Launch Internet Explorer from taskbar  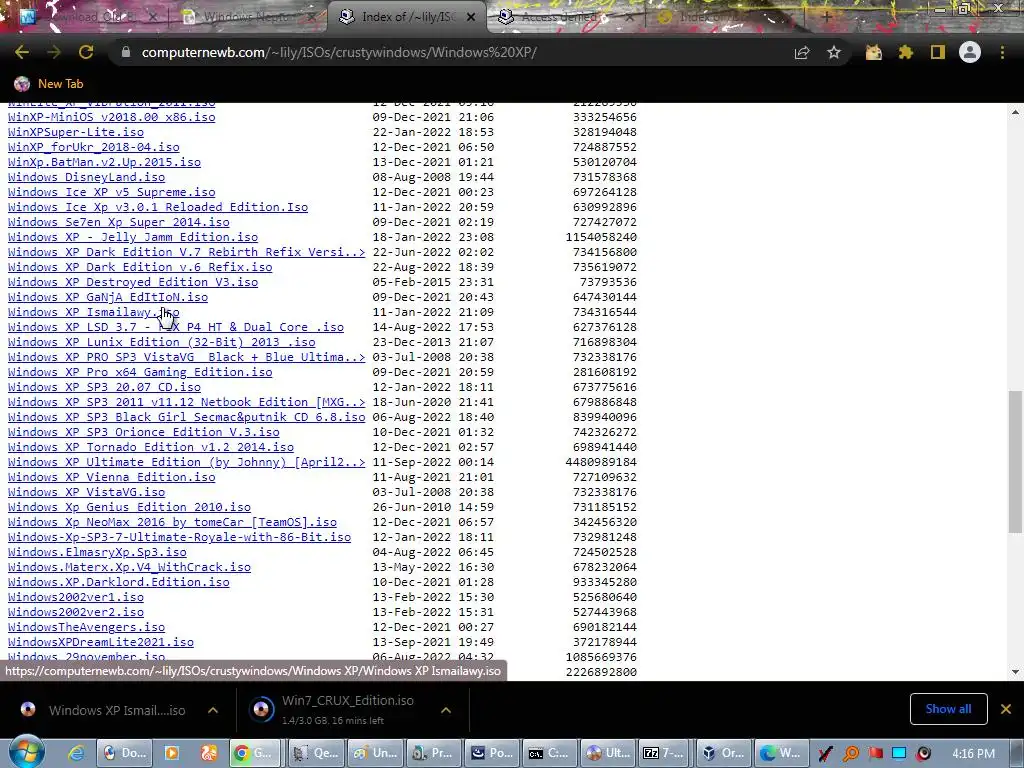[x=76, y=753]
